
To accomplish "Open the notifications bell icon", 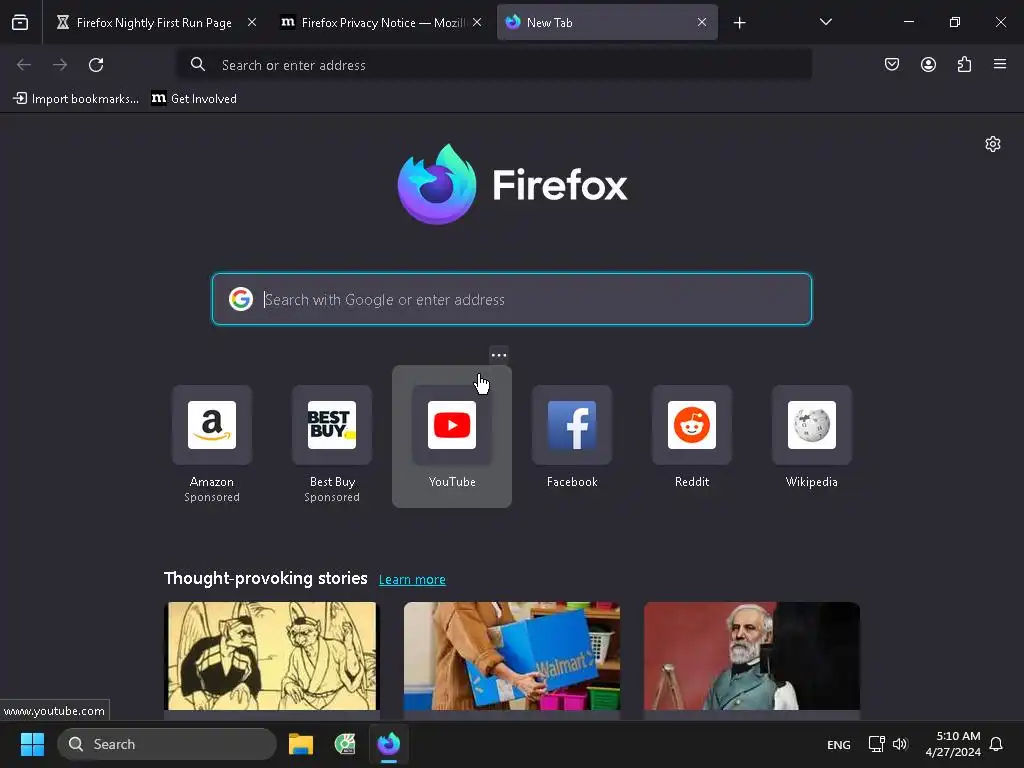I will point(996,744).
